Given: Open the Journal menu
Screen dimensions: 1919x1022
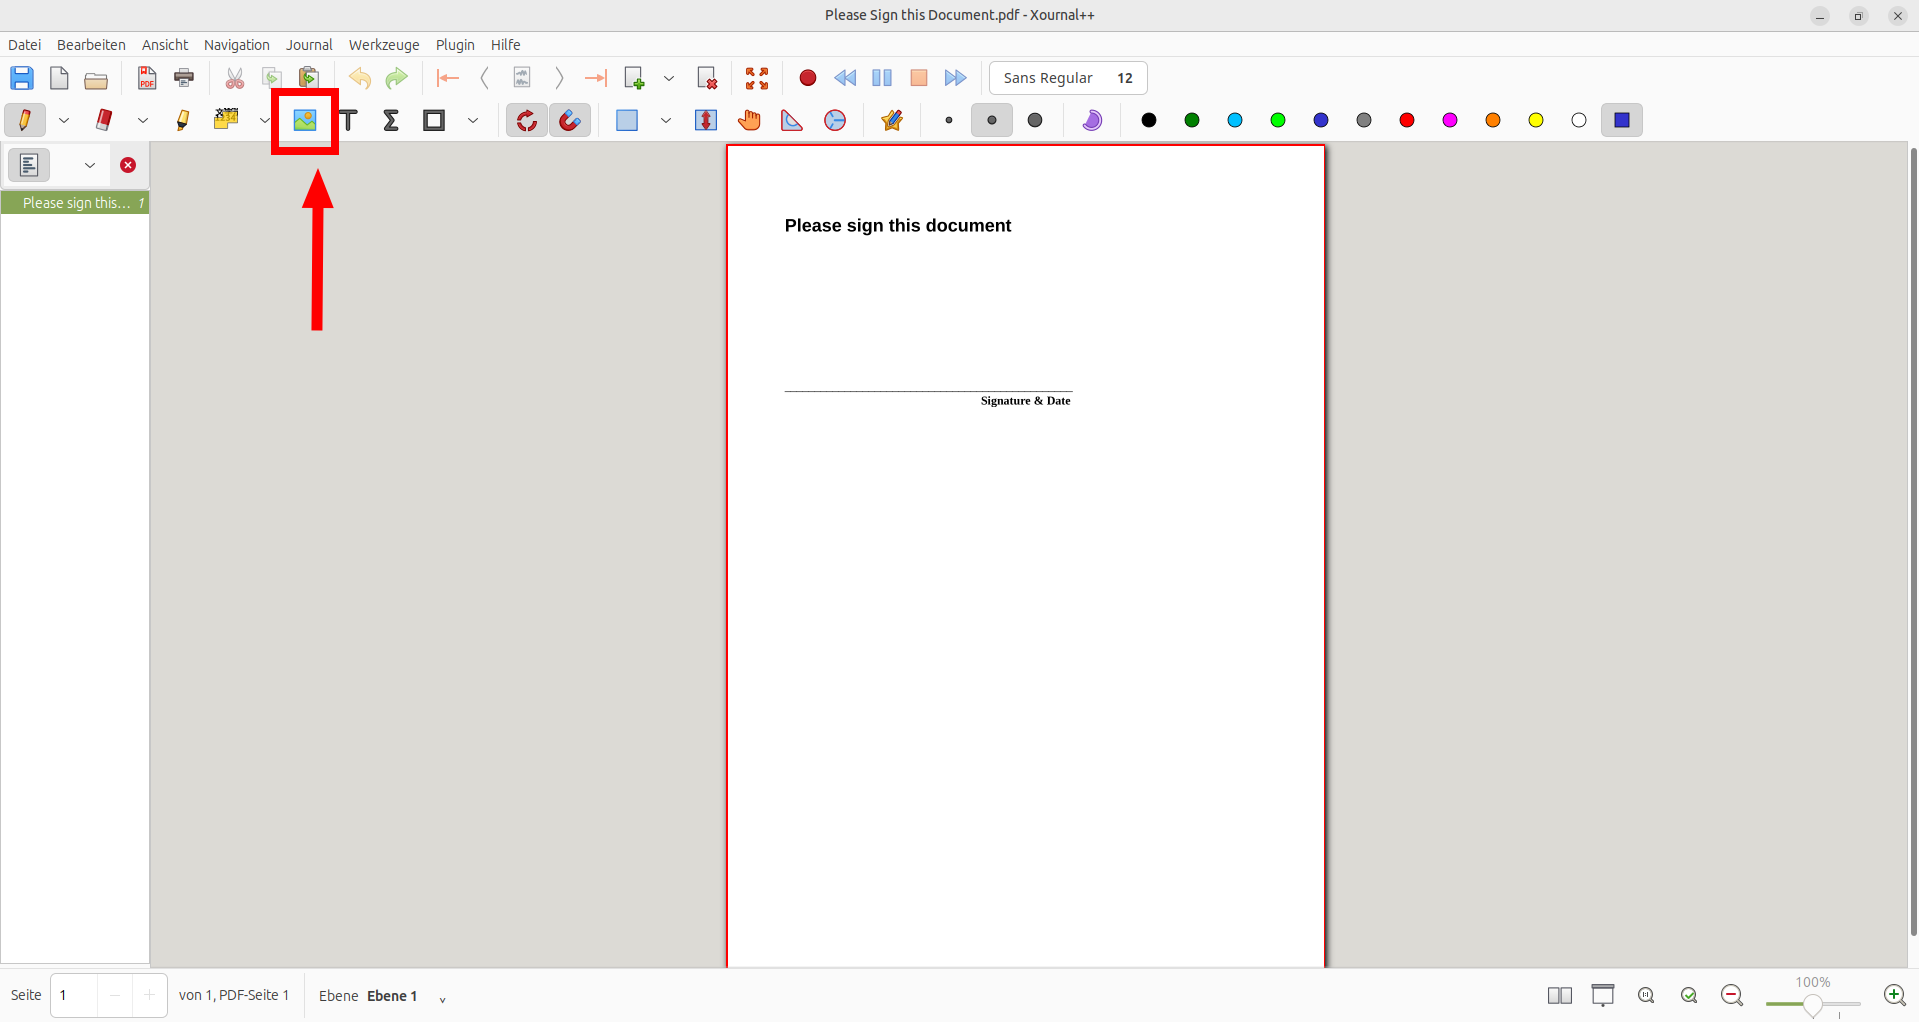Looking at the screenshot, I should [x=309, y=44].
